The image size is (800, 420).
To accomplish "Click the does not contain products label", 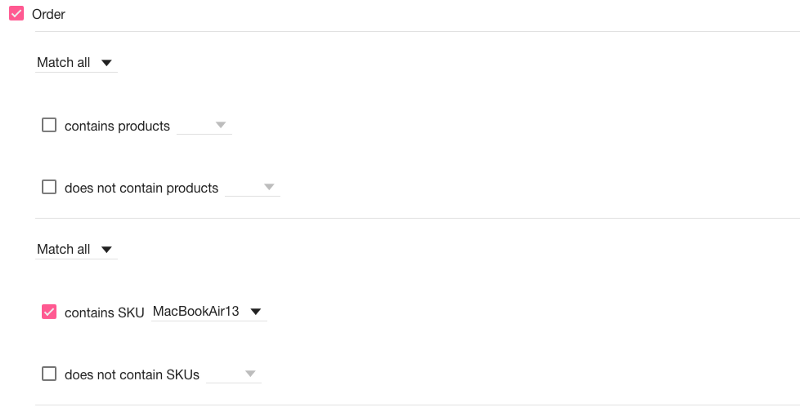I will pos(141,188).
